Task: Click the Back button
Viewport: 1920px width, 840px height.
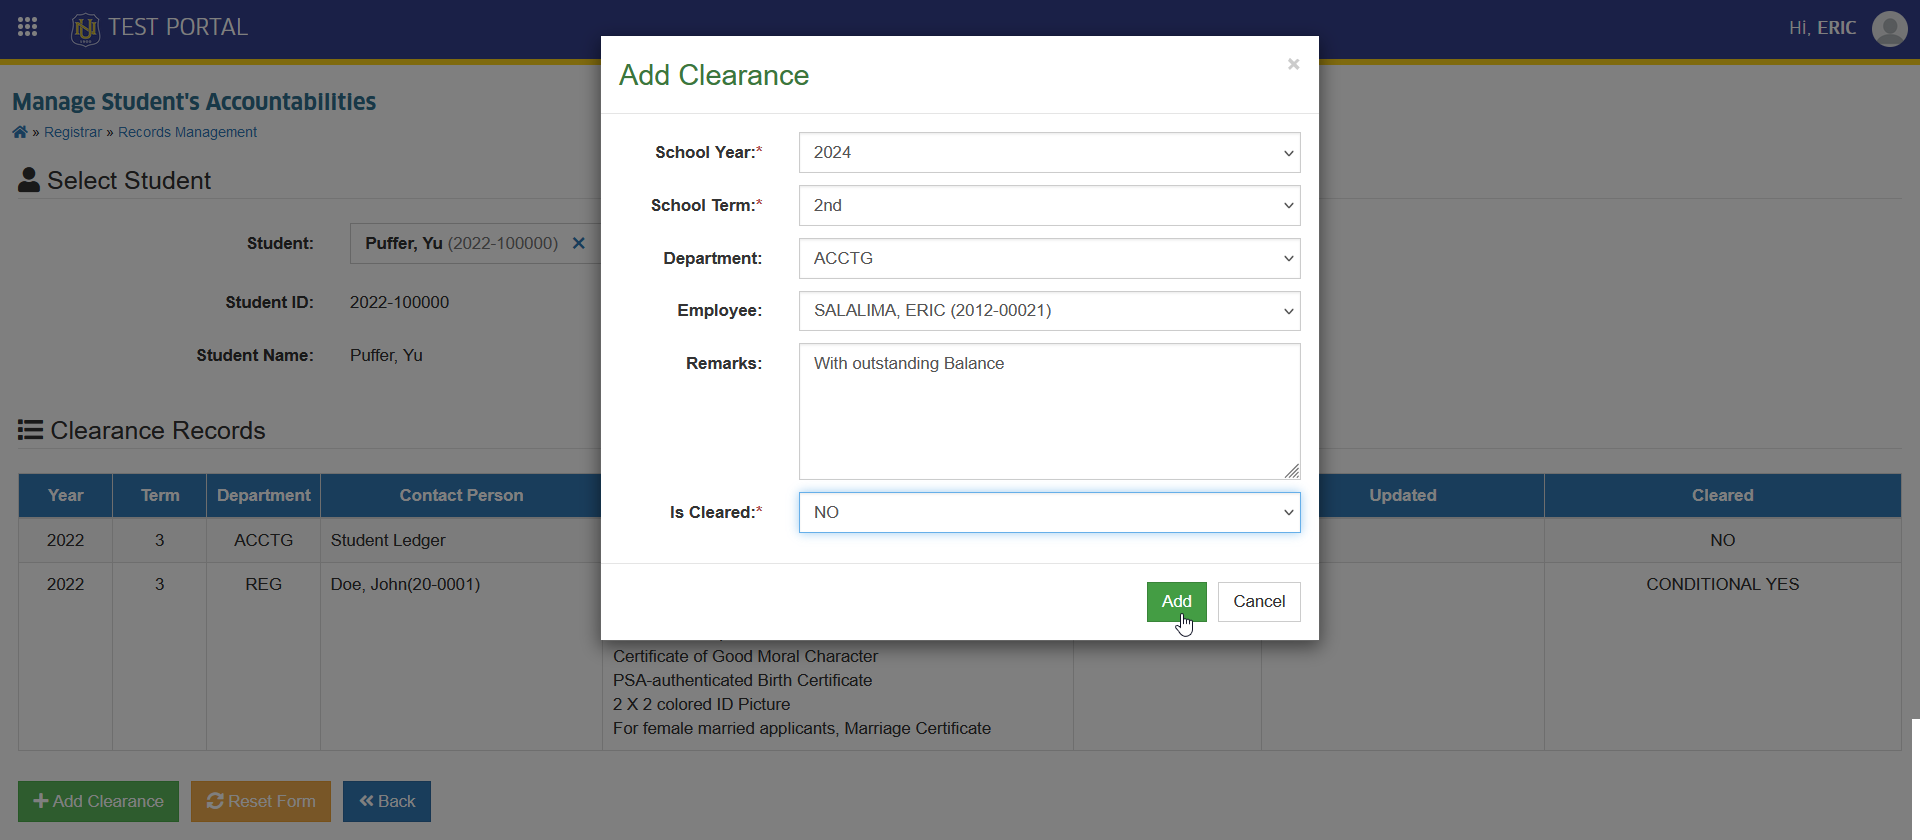Action: point(387,801)
